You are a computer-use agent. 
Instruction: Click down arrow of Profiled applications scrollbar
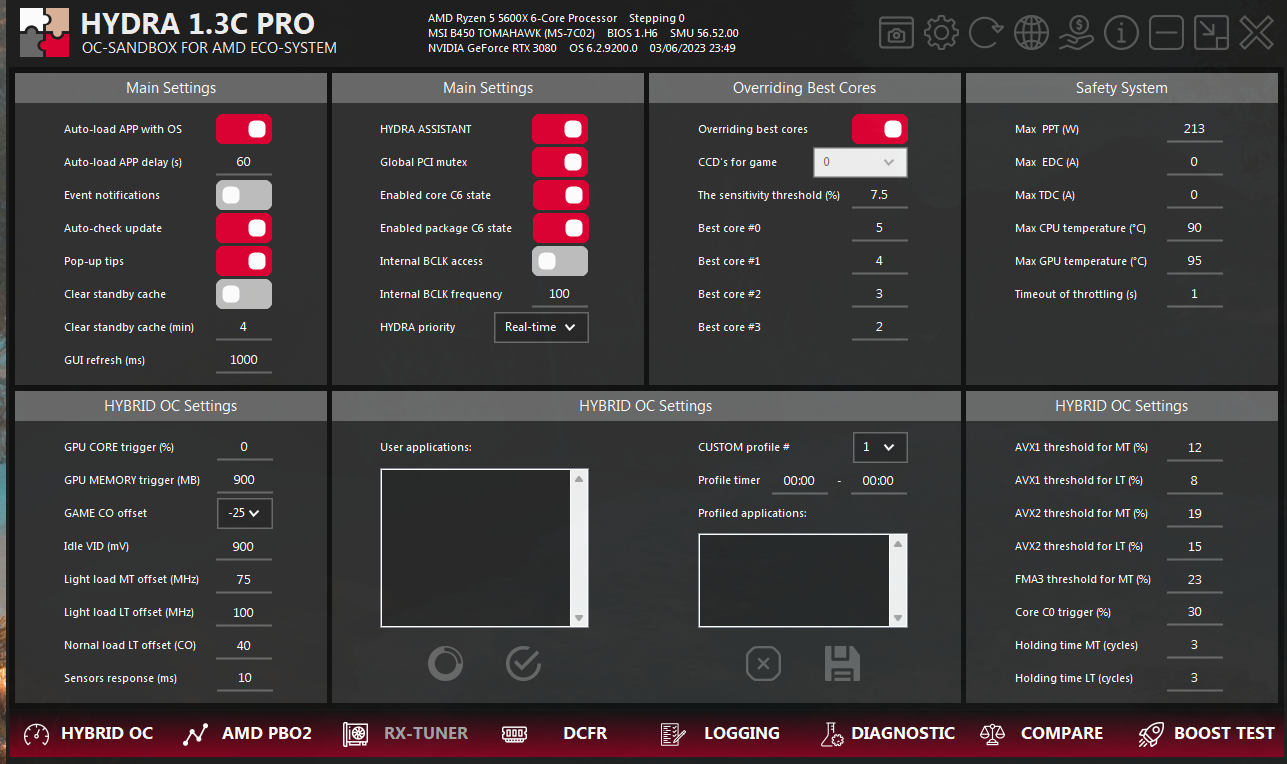(x=897, y=618)
